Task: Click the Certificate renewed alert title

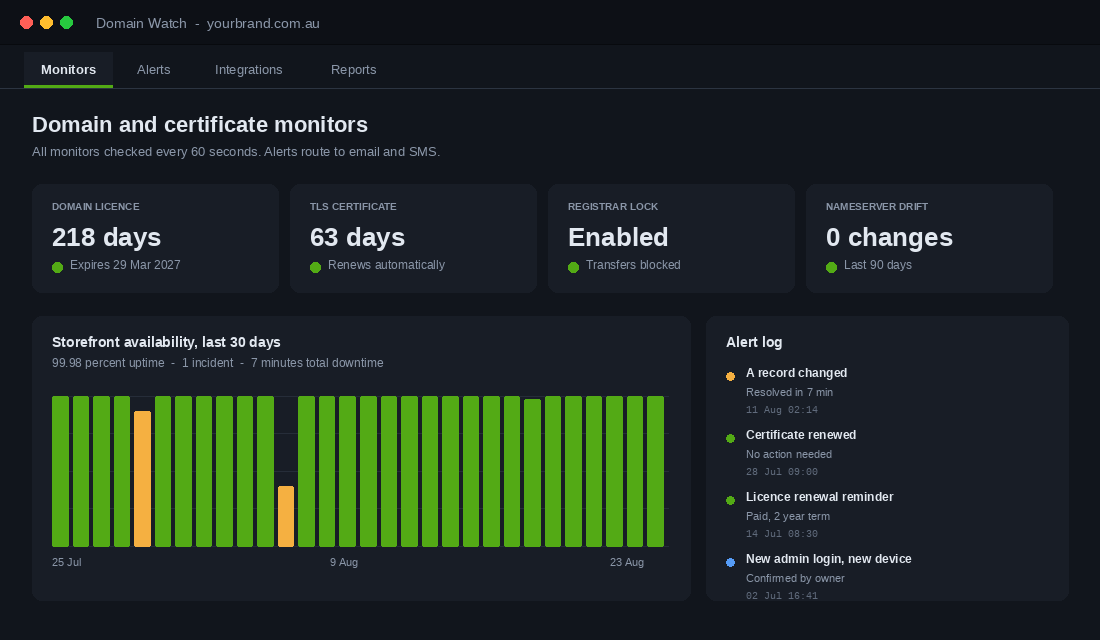Action: tap(800, 434)
